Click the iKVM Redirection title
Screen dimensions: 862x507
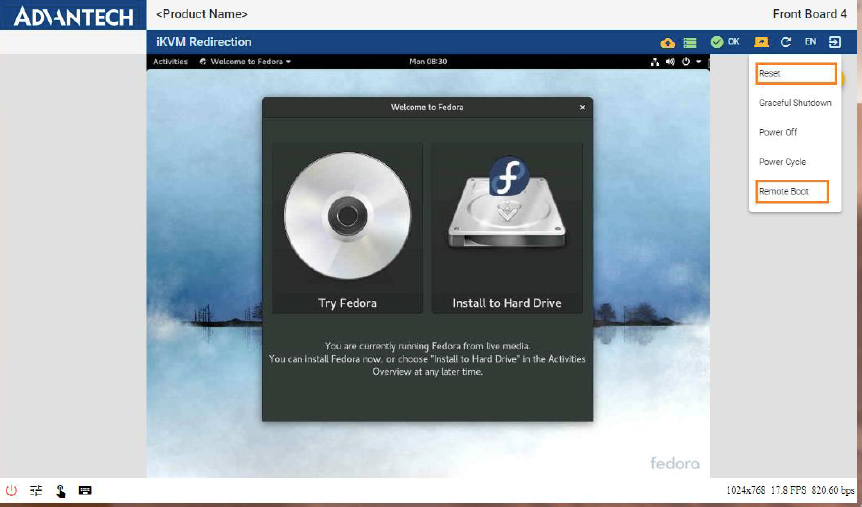[204, 42]
